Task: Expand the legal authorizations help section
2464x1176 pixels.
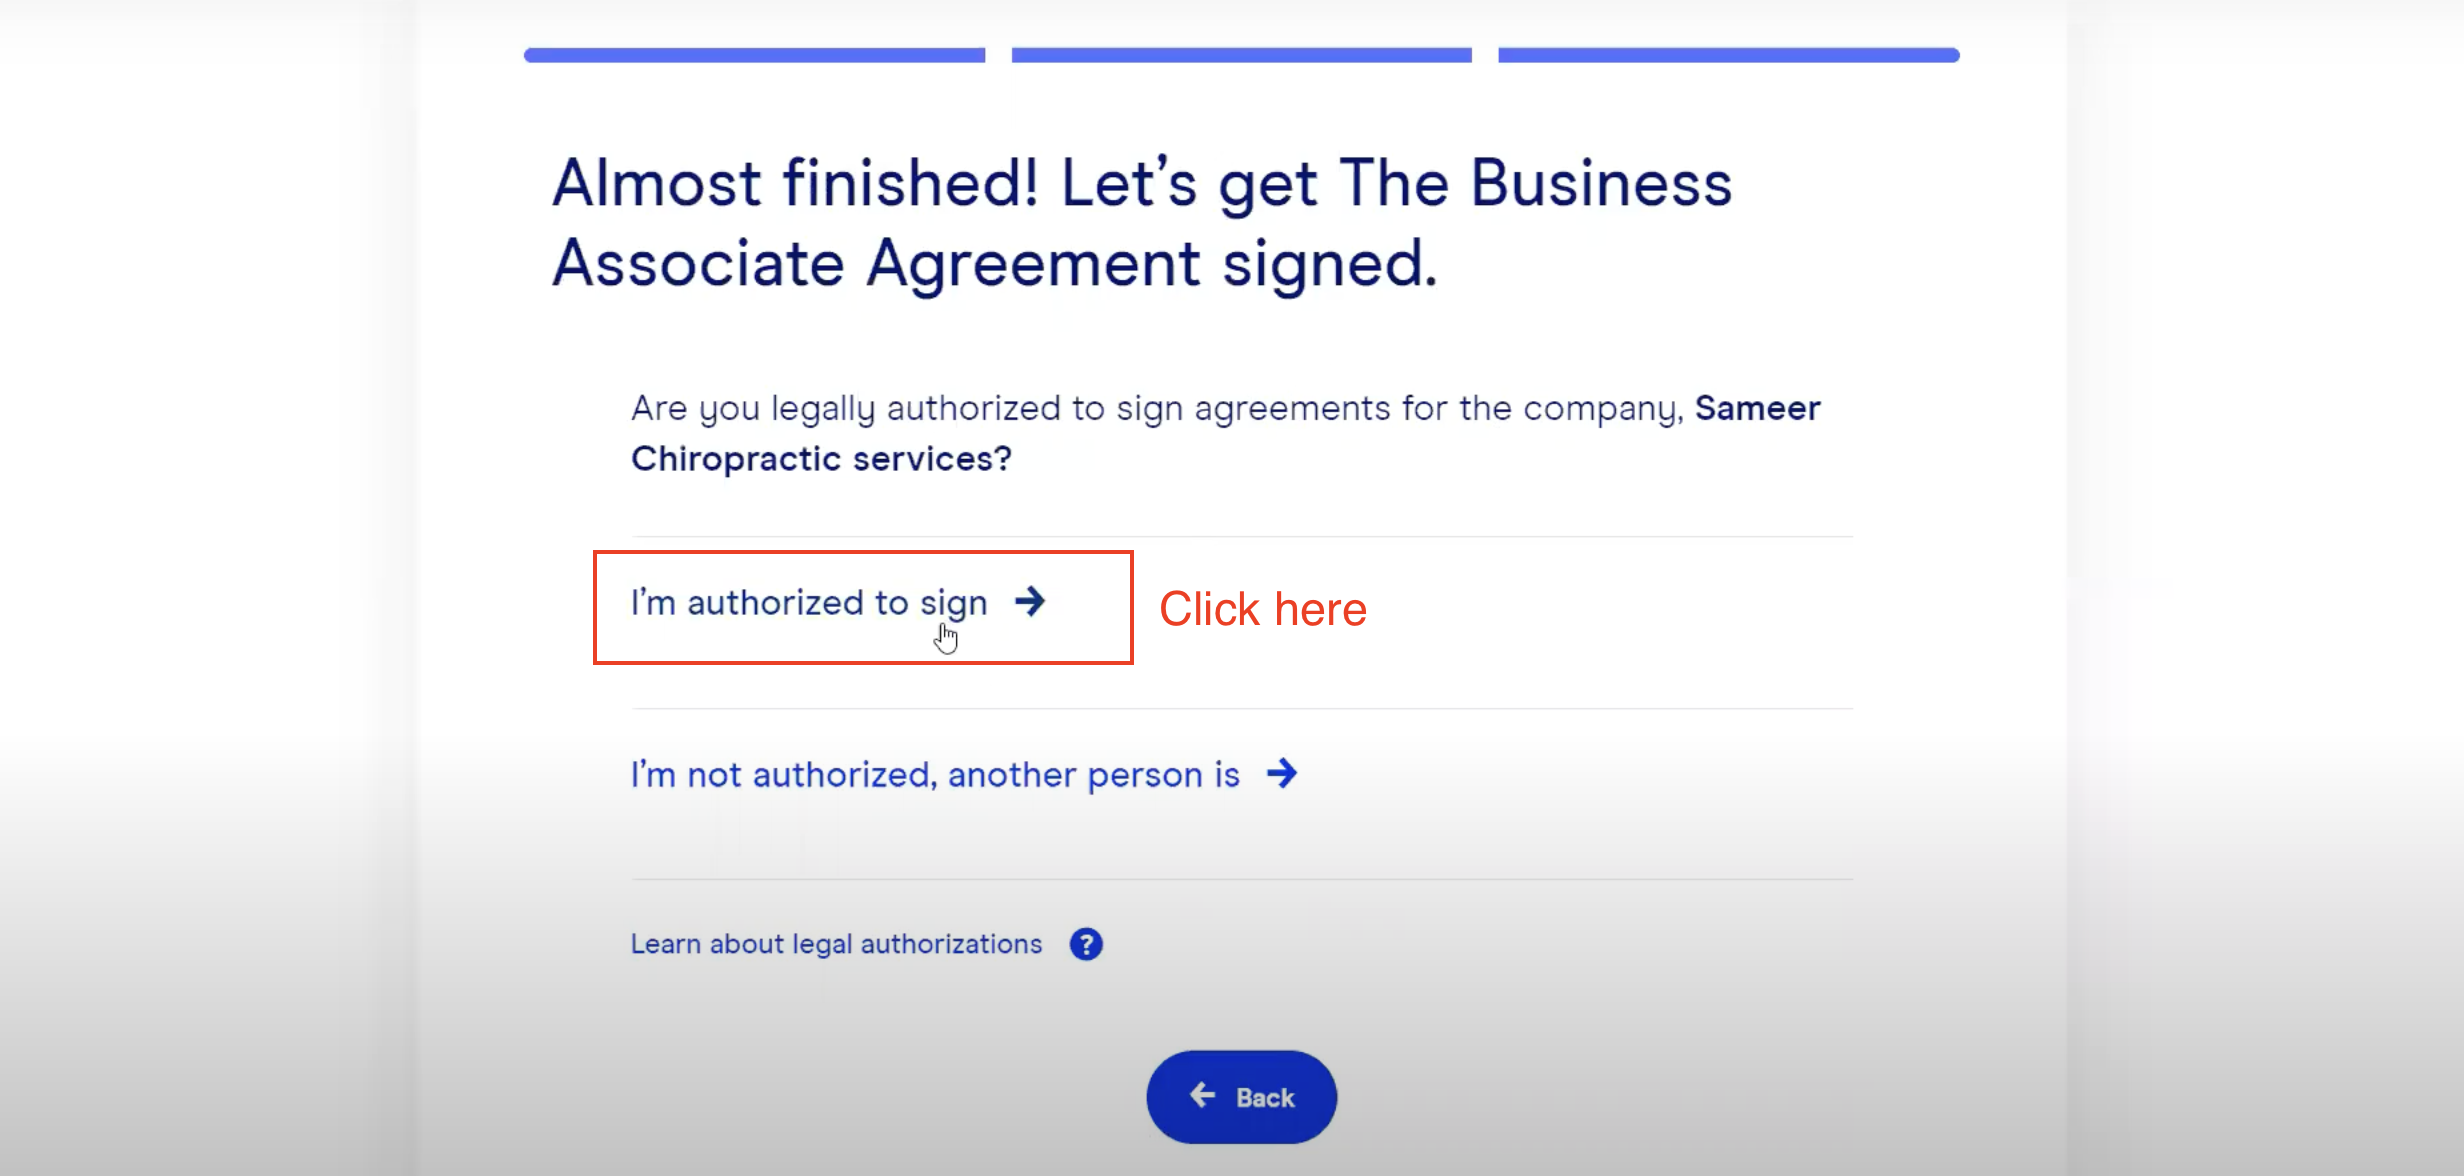Action: 836,943
